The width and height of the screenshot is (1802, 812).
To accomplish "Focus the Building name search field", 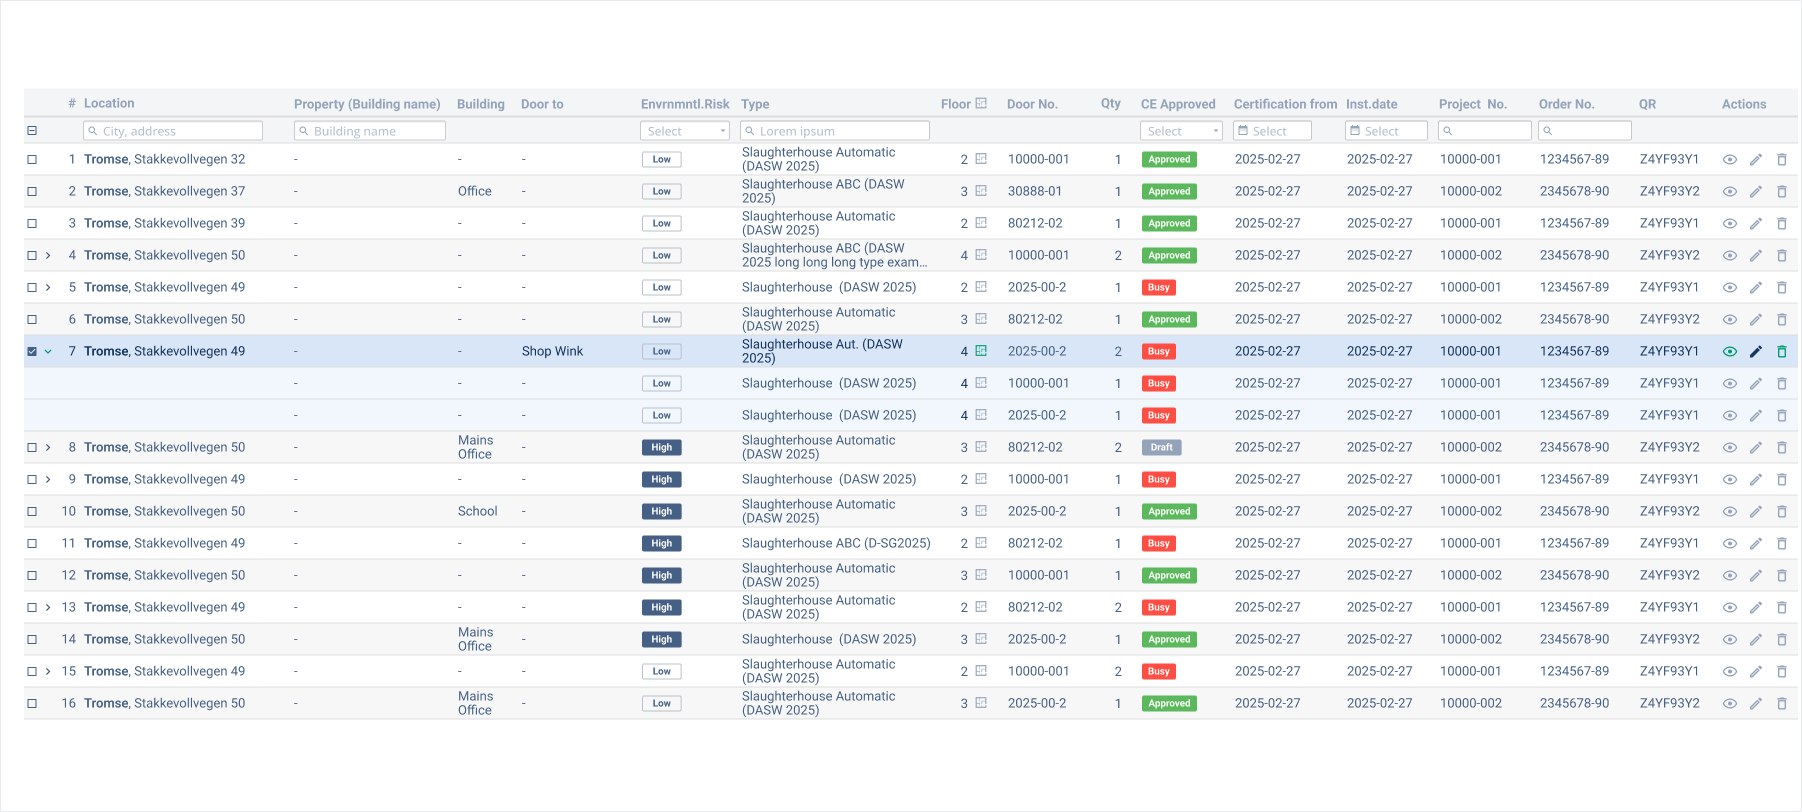I will pyautogui.click(x=370, y=131).
